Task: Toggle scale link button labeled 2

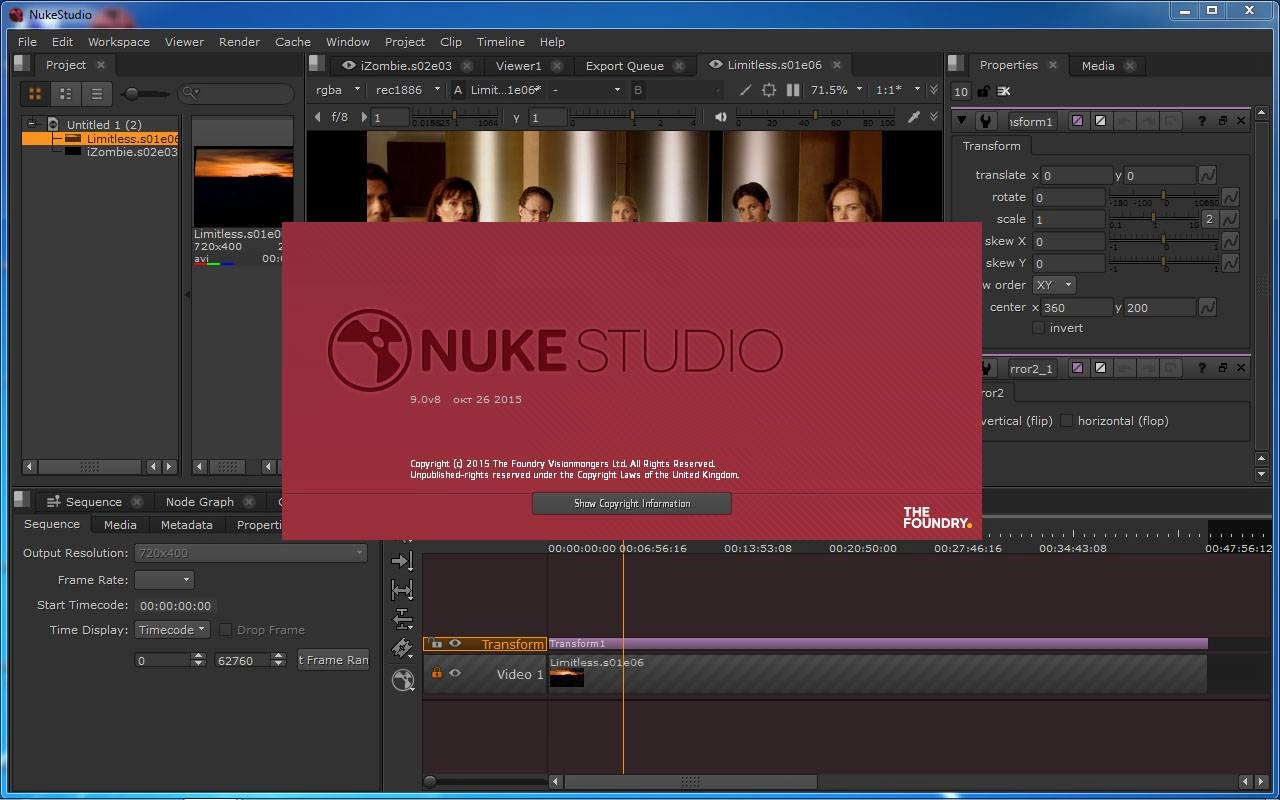Action: tap(1209, 219)
